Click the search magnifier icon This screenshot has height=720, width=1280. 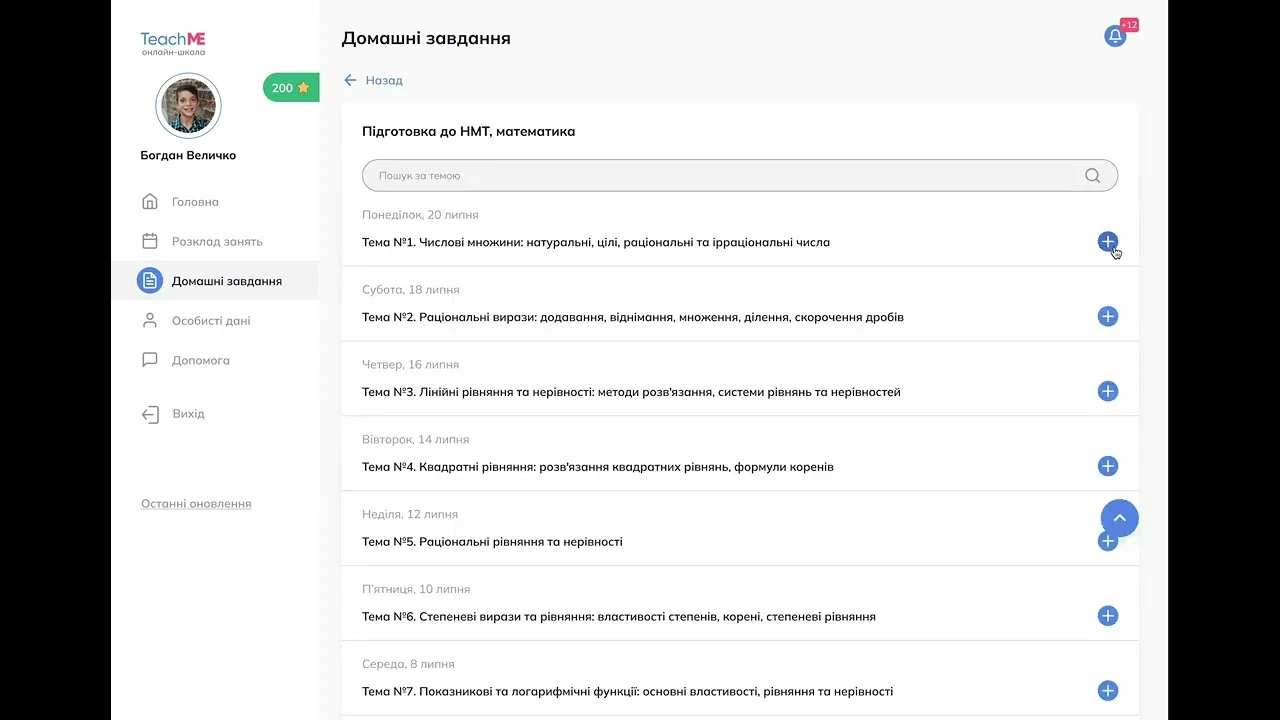tap(1092, 176)
